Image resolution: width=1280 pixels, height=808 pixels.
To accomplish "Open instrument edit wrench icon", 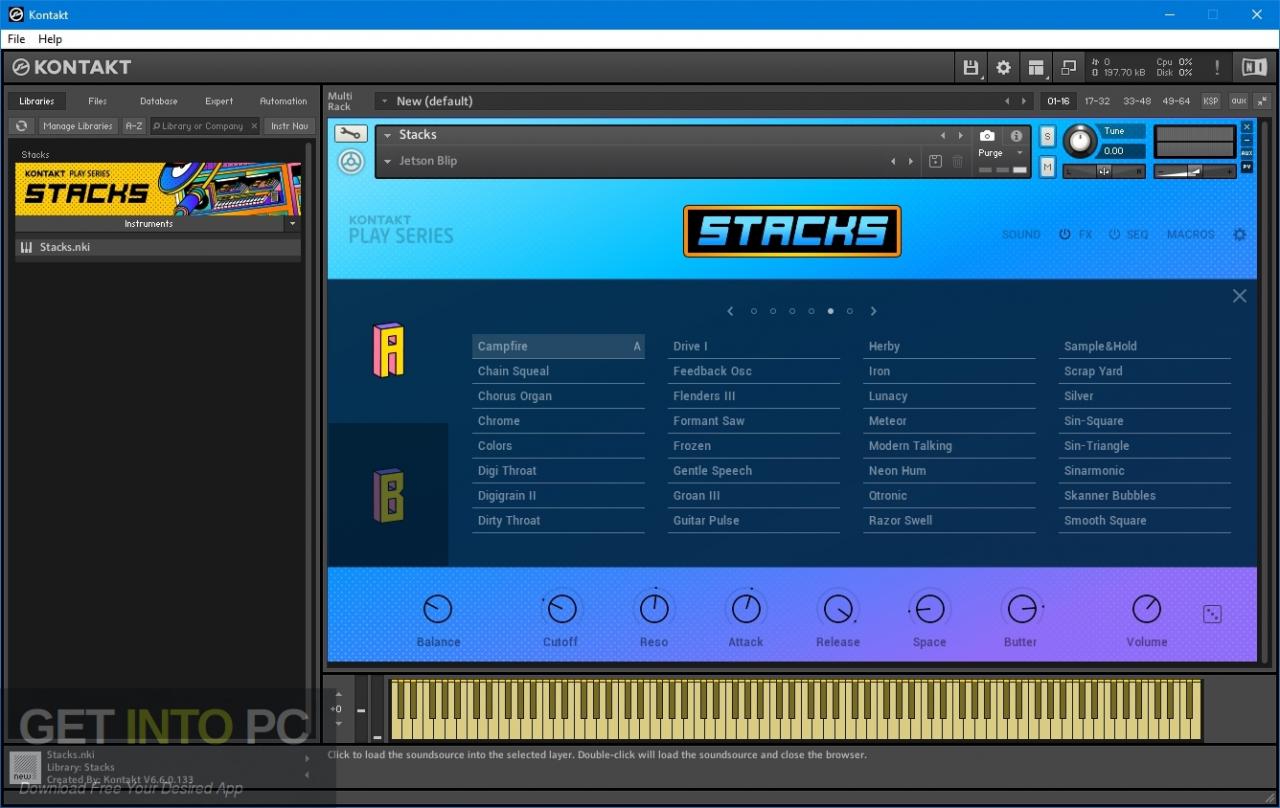I will click(350, 134).
